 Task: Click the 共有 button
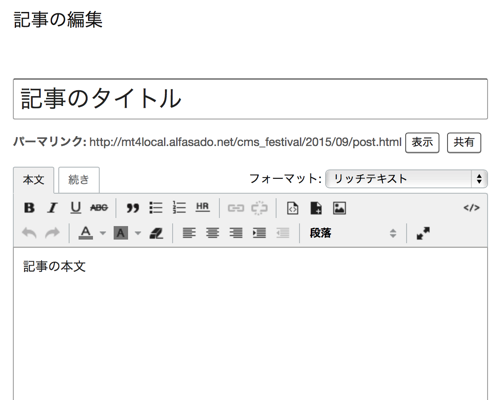[464, 143]
